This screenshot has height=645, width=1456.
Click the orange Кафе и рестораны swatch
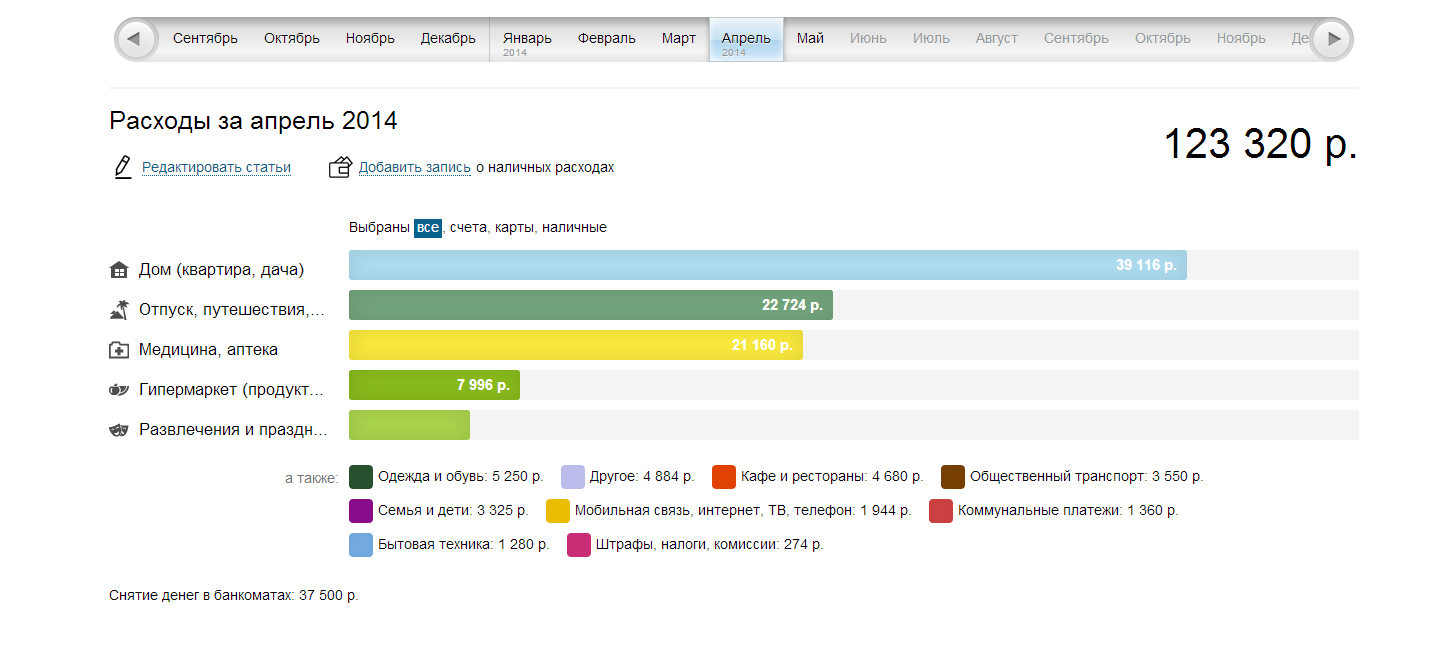(x=724, y=477)
